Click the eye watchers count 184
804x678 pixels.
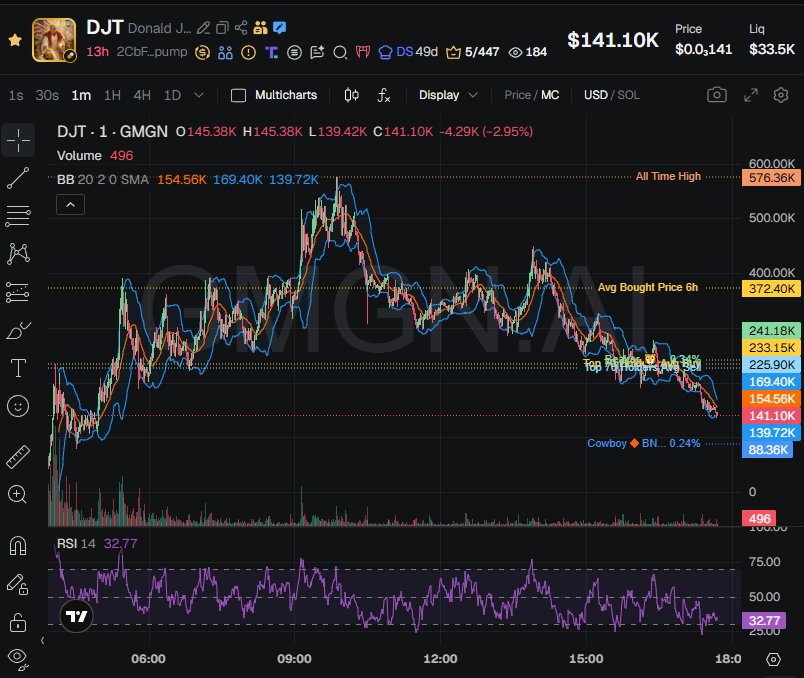[528, 52]
